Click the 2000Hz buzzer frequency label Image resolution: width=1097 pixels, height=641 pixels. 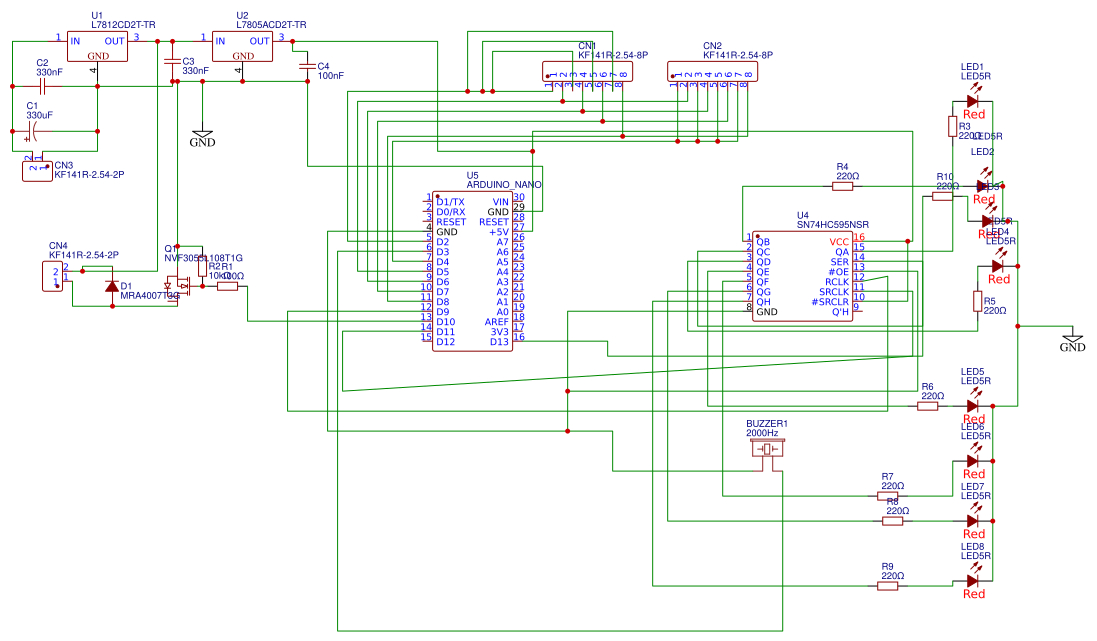(762, 433)
